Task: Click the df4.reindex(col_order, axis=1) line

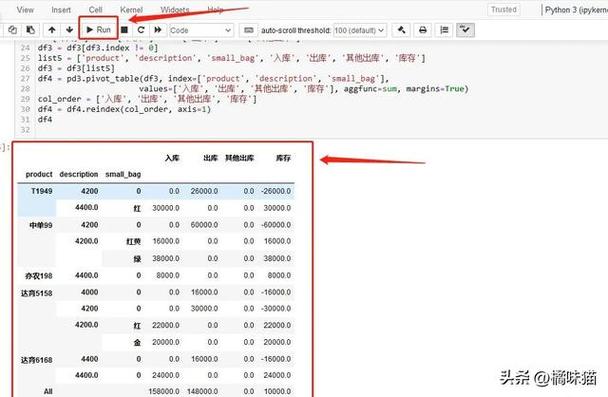Action: click(124, 109)
